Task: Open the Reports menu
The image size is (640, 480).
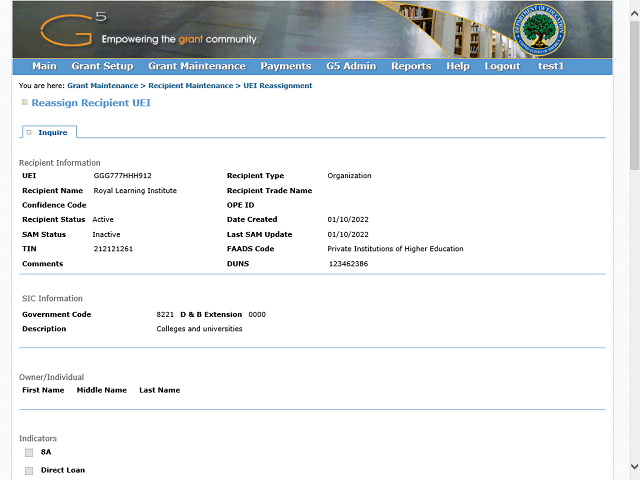Action: tap(411, 66)
